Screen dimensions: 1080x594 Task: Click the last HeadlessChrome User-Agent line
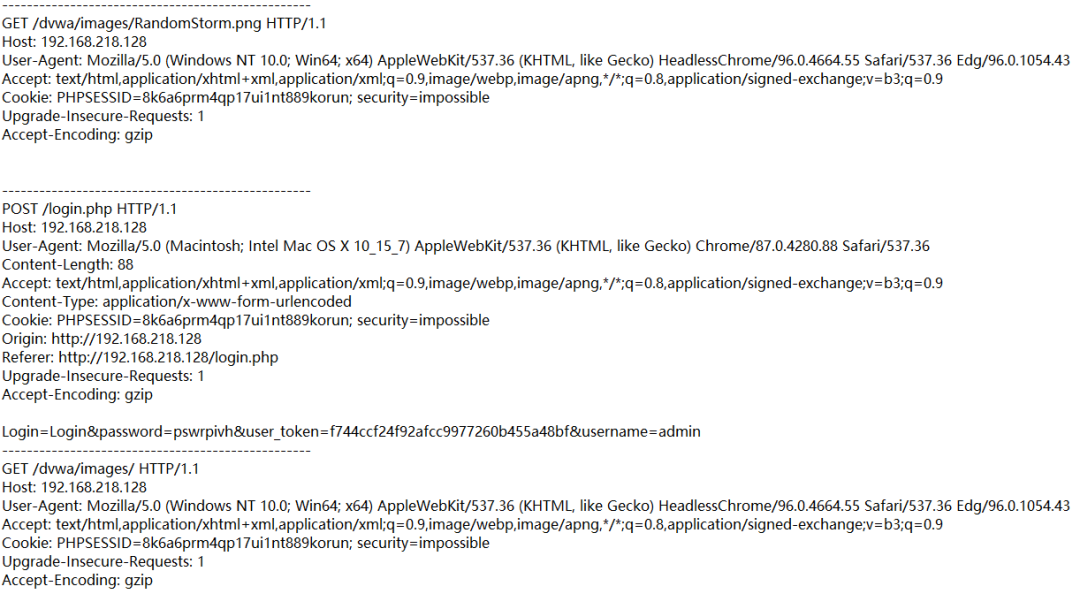tap(536, 506)
